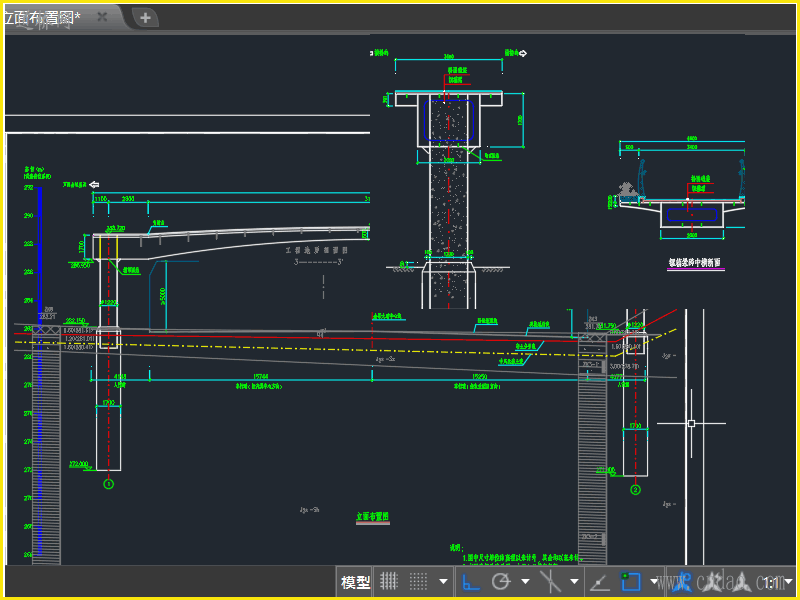Expand the snap mode options arrow

443,581
